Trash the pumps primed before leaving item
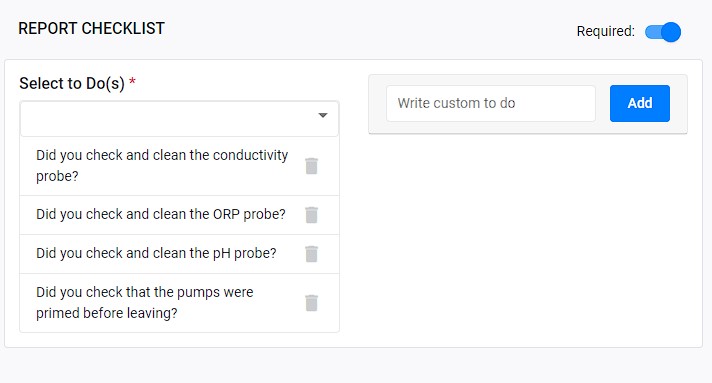 (x=312, y=303)
